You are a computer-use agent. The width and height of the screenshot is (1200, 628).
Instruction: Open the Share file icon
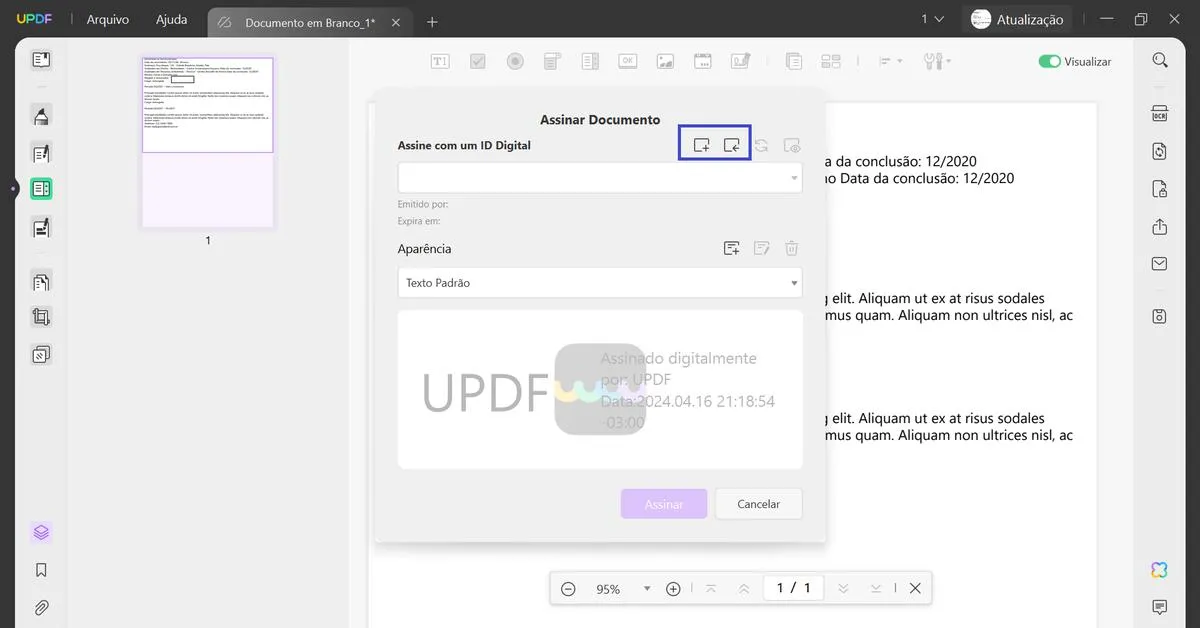1160,227
